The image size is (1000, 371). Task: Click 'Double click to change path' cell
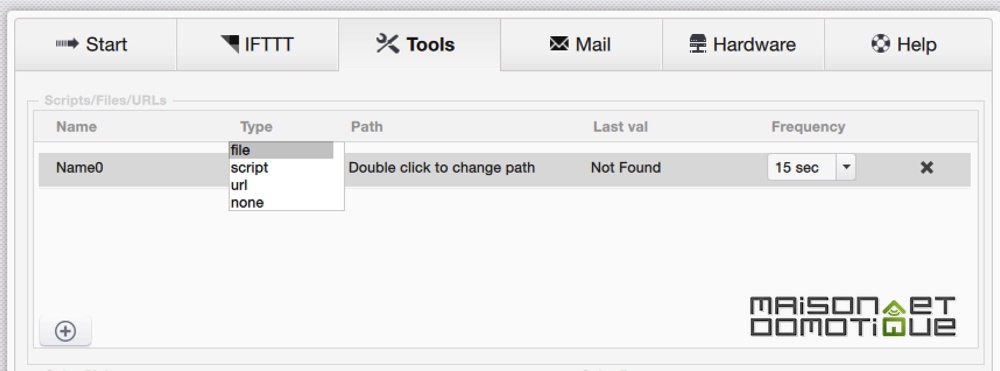coord(442,168)
